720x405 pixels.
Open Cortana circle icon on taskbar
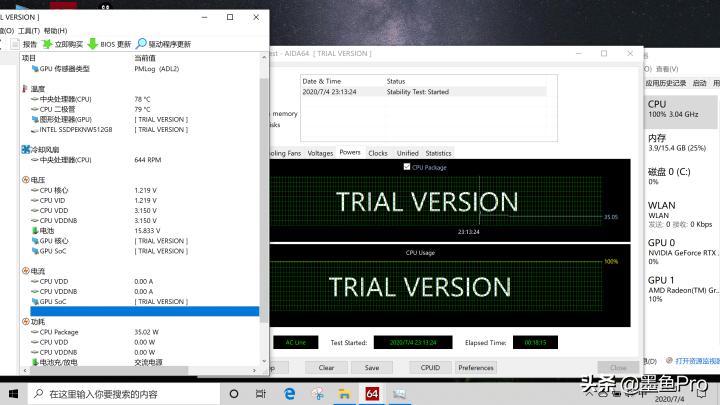click(x=234, y=394)
